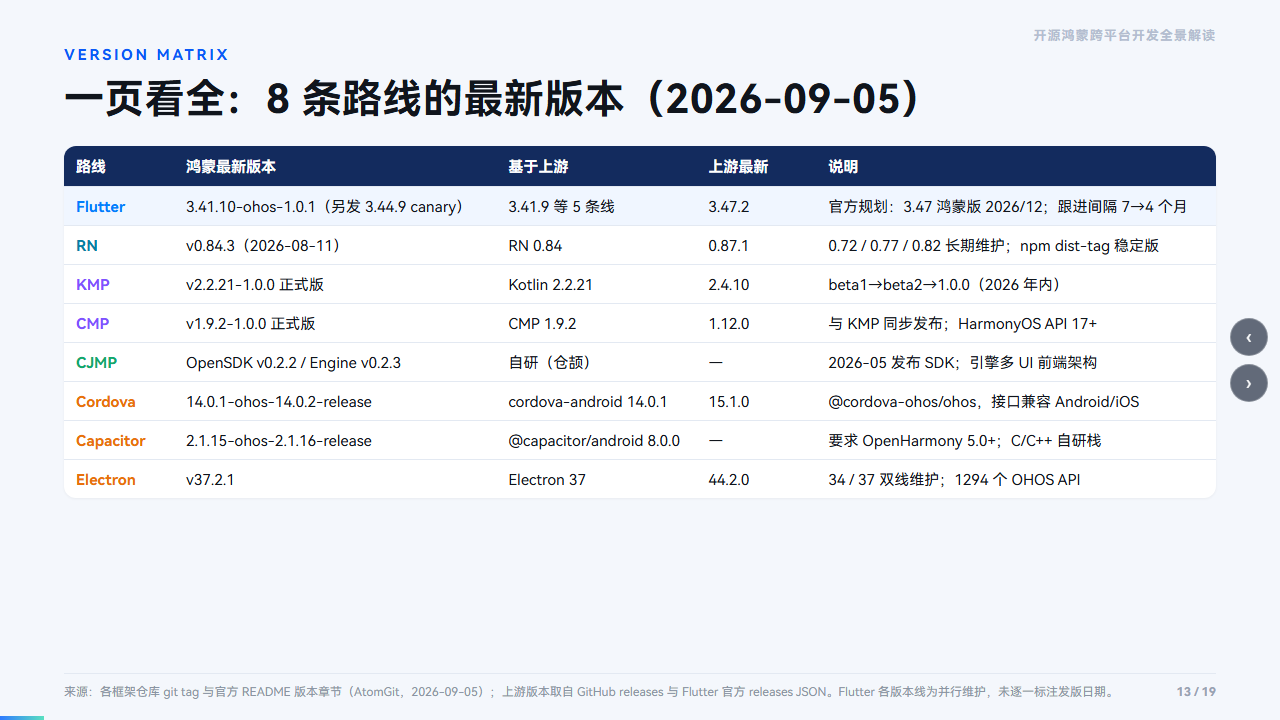Viewport: 1280px width, 720px height.
Task: Go to the previous slide arrow
Action: [1249, 337]
